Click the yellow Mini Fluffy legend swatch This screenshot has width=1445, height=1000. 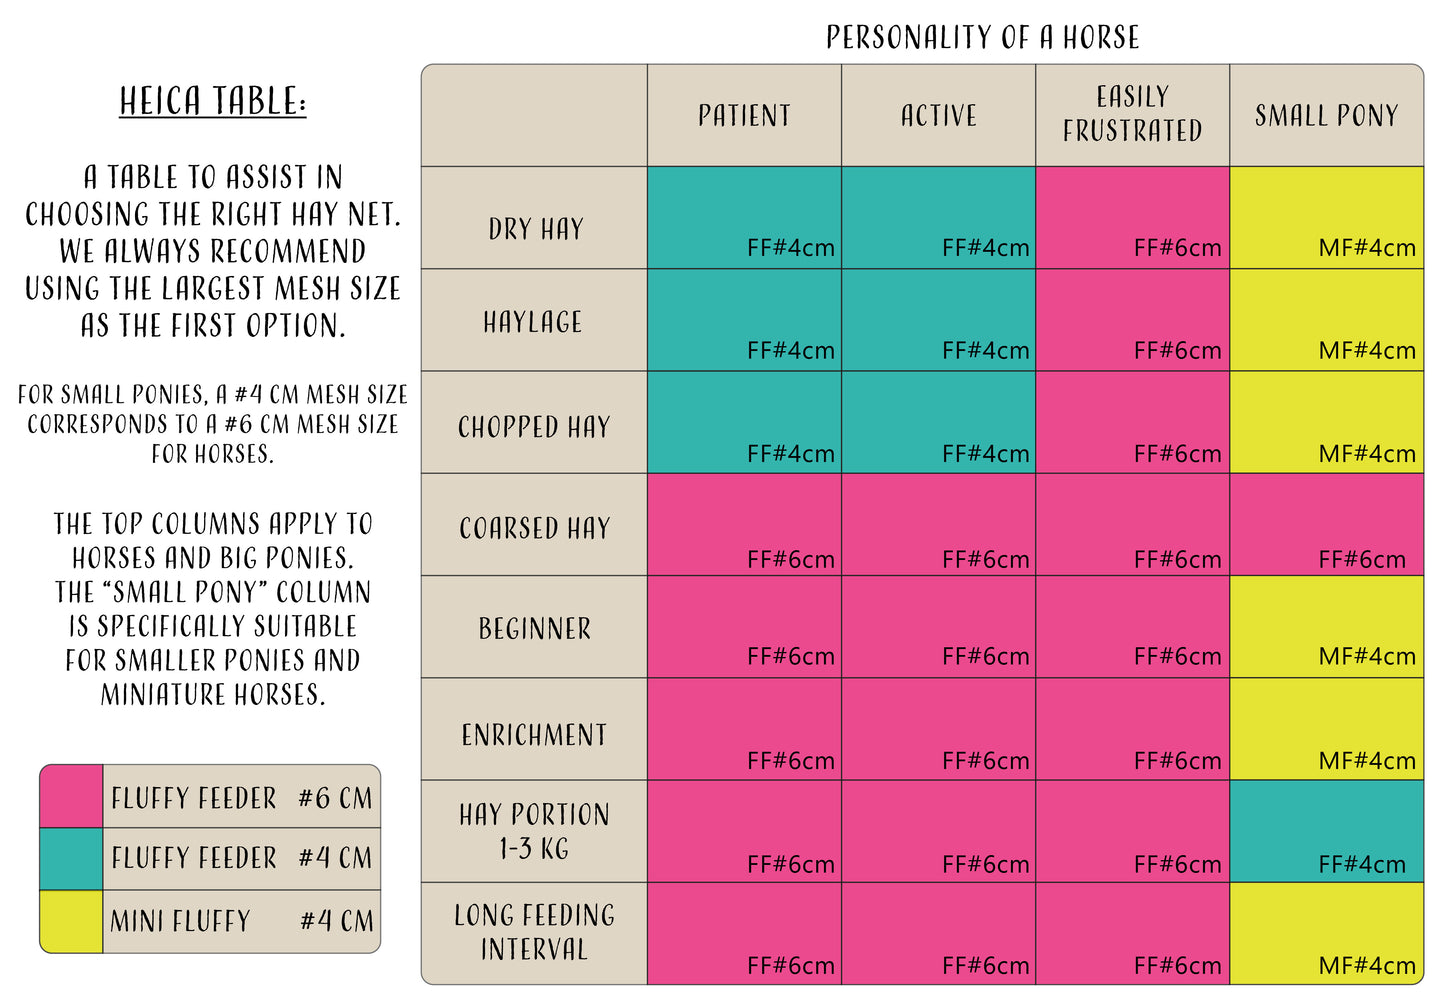pyautogui.click(x=71, y=921)
